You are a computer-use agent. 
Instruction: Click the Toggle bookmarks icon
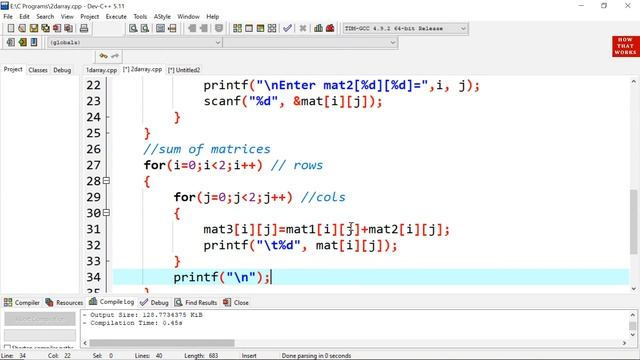(x=22, y=42)
